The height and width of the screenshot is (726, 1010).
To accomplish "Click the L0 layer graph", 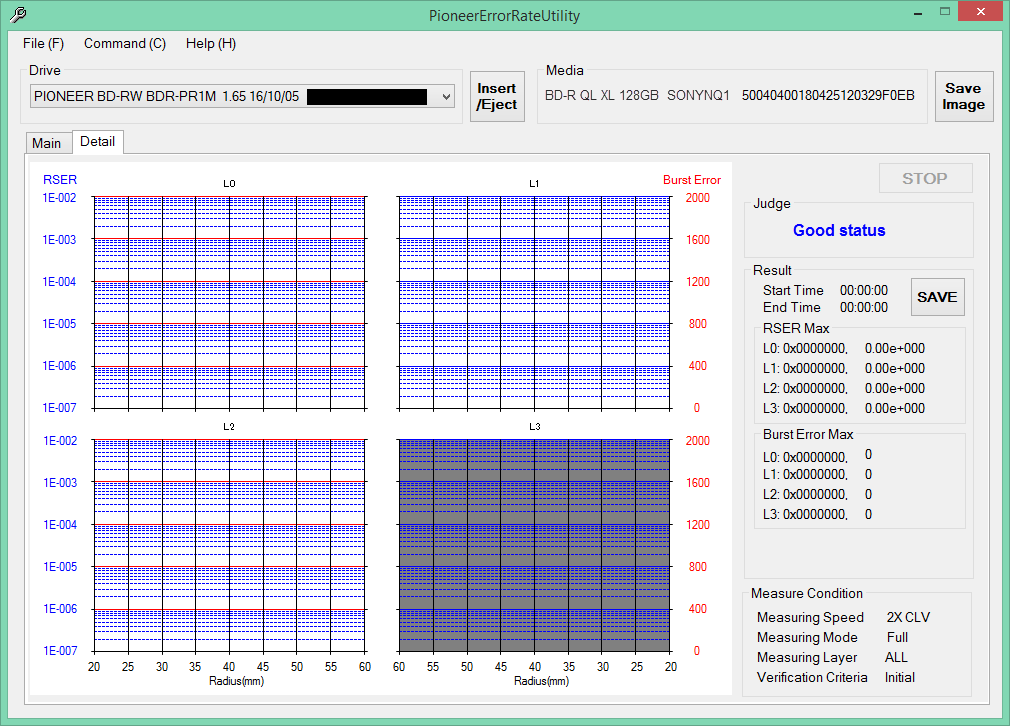I will (x=229, y=303).
